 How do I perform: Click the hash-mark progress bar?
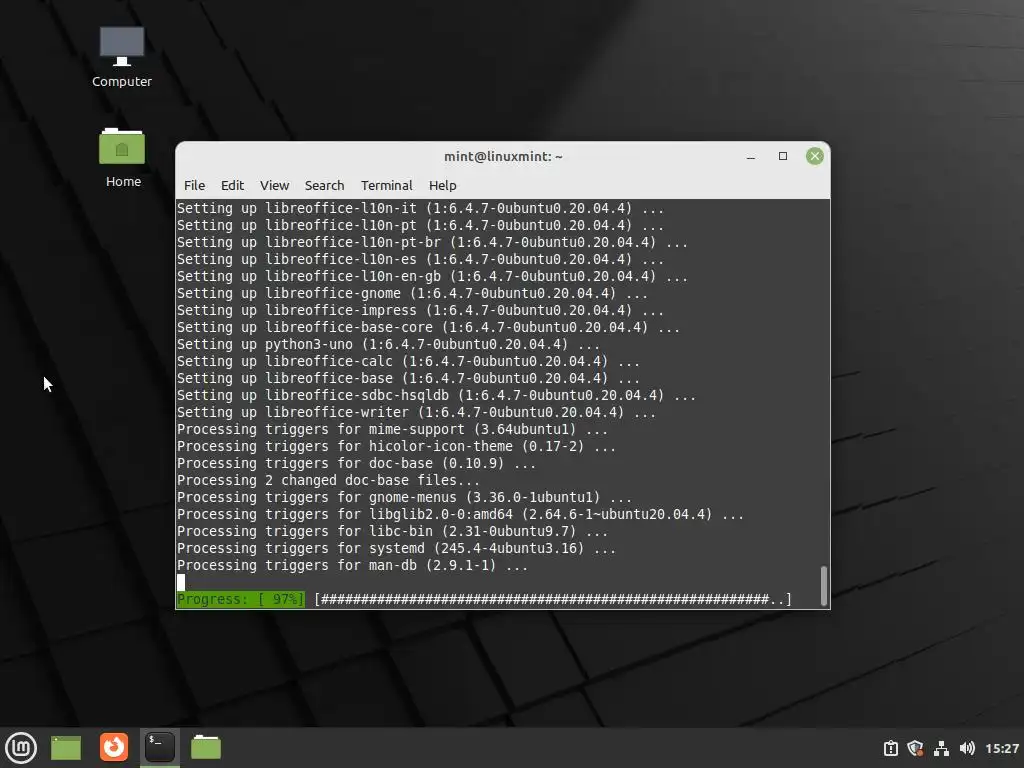click(553, 599)
